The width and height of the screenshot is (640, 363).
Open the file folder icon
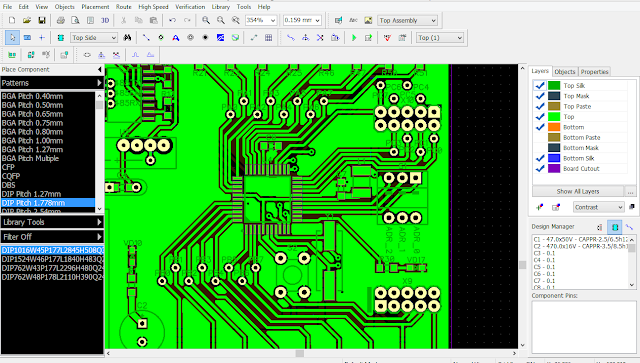(27, 20)
